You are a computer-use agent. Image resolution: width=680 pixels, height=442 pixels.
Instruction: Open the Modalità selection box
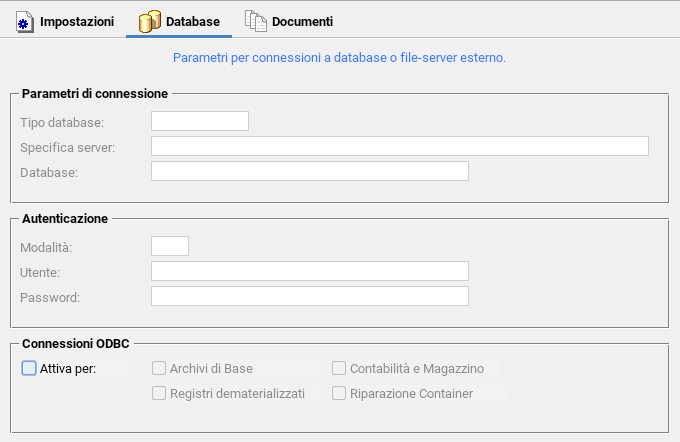(x=170, y=246)
